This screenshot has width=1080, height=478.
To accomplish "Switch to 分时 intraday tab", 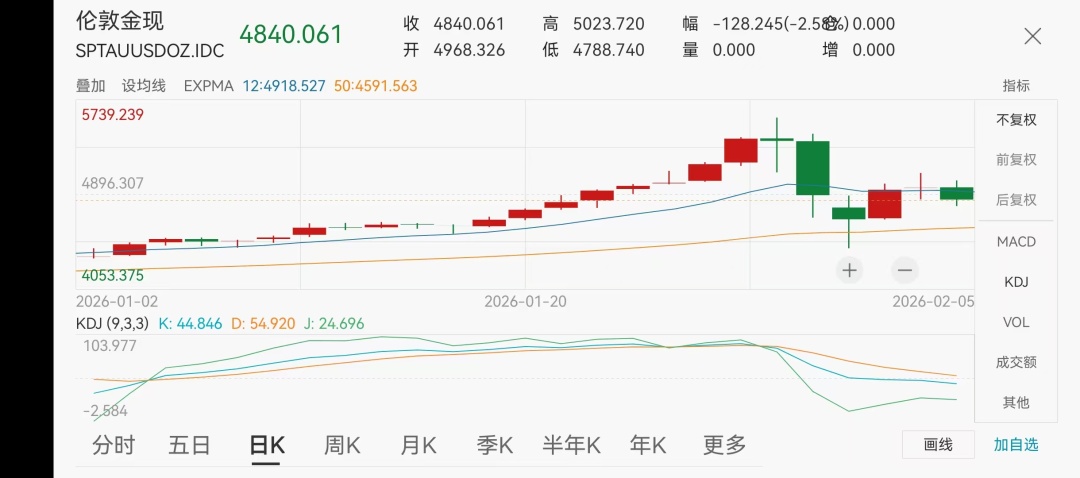I will [x=113, y=446].
